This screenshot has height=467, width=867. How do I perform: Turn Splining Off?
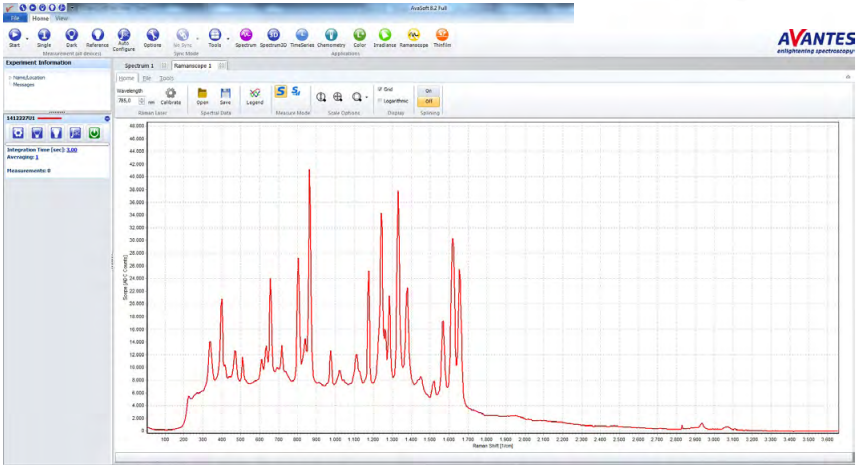(x=429, y=101)
